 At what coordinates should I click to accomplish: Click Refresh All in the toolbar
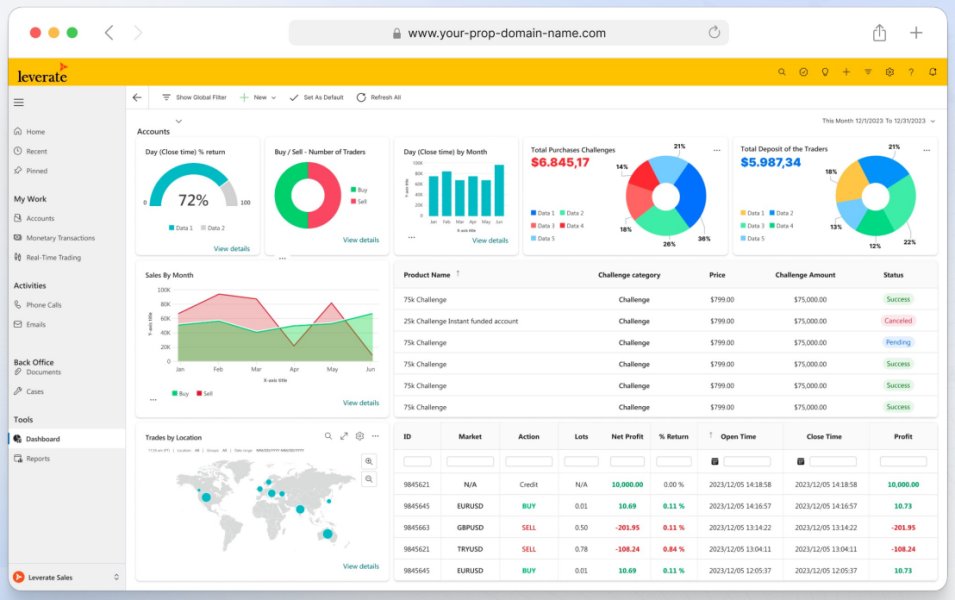point(379,98)
